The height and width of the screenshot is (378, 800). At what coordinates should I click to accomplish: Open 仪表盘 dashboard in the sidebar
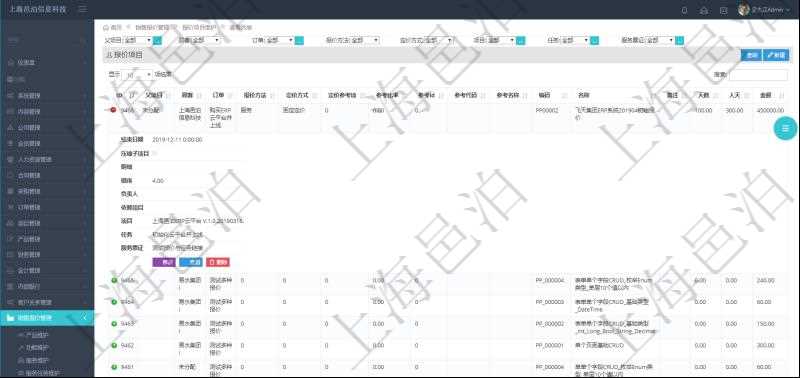(47, 63)
